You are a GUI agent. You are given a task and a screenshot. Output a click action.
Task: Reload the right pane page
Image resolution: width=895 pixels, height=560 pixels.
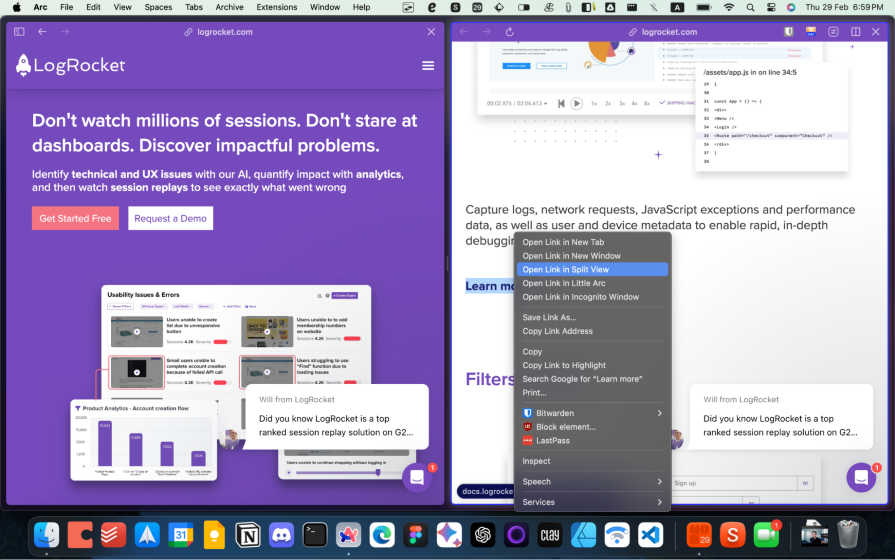pyautogui.click(x=510, y=32)
